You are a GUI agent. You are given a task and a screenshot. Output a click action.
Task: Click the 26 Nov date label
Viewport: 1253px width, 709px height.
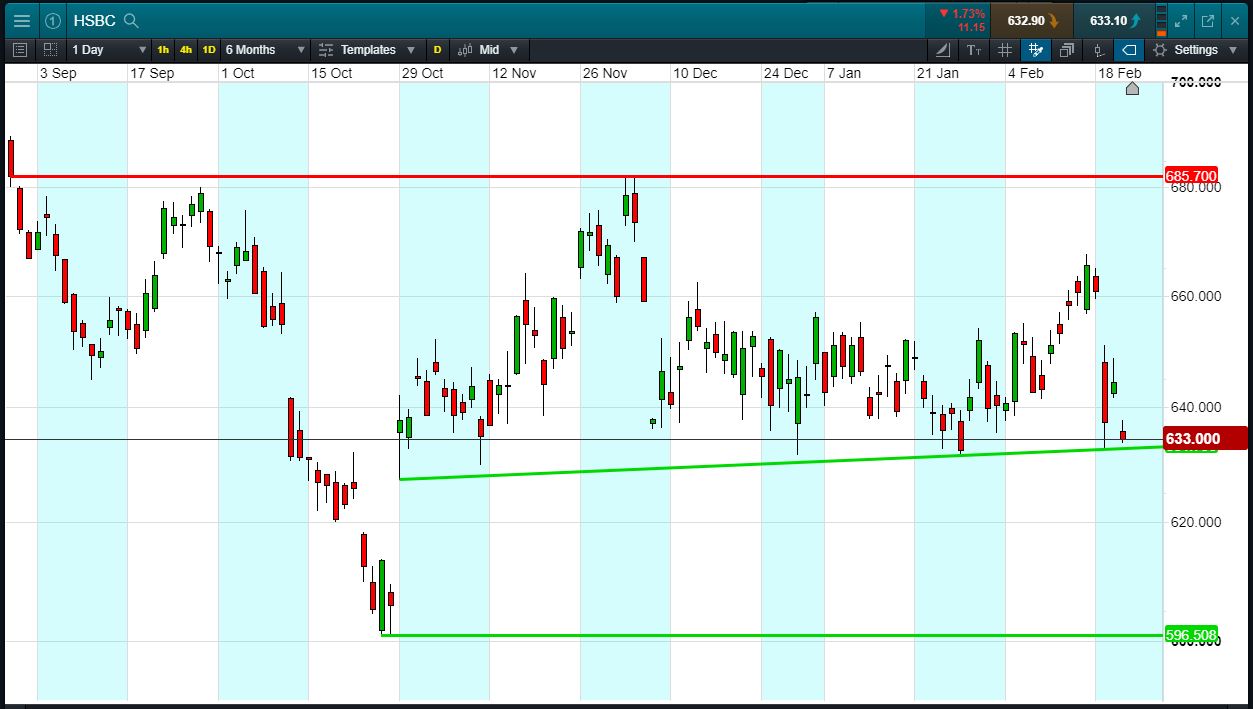[605, 73]
